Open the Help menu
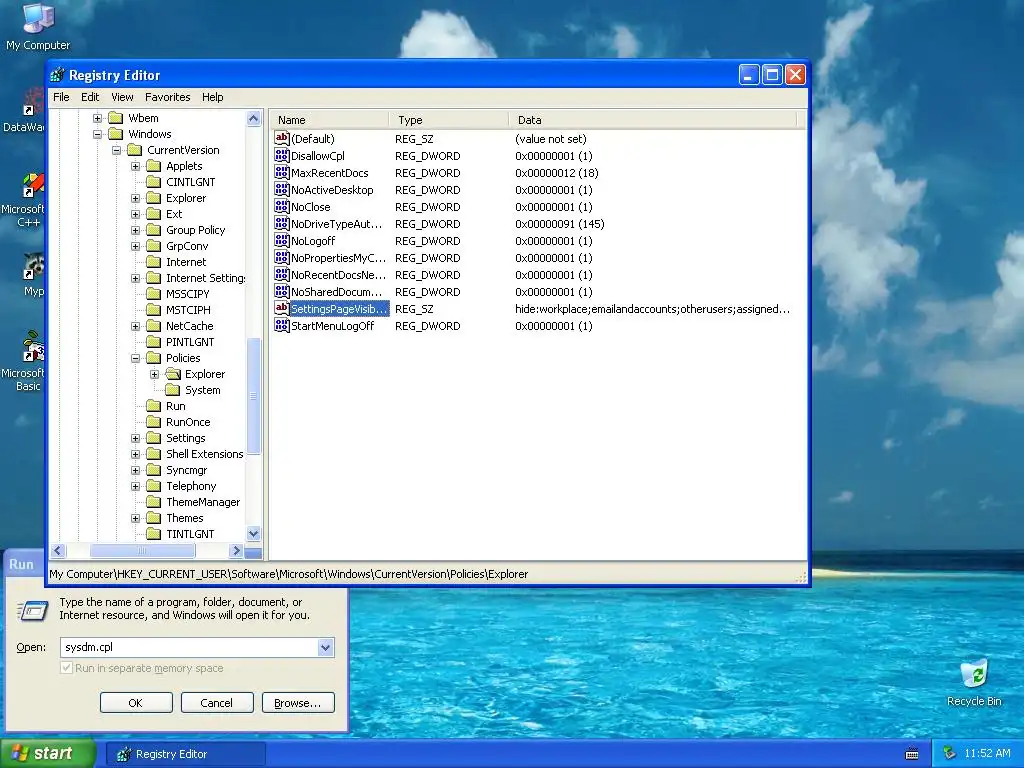Screen dimensions: 1024x768 pyautogui.click(x=212, y=97)
